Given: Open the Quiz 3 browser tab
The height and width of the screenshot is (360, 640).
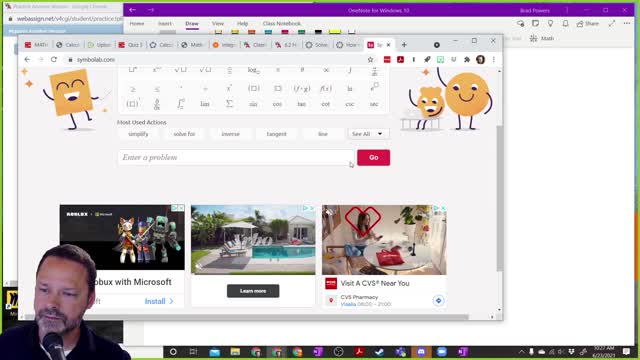Looking at the screenshot, I should coord(131,45).
